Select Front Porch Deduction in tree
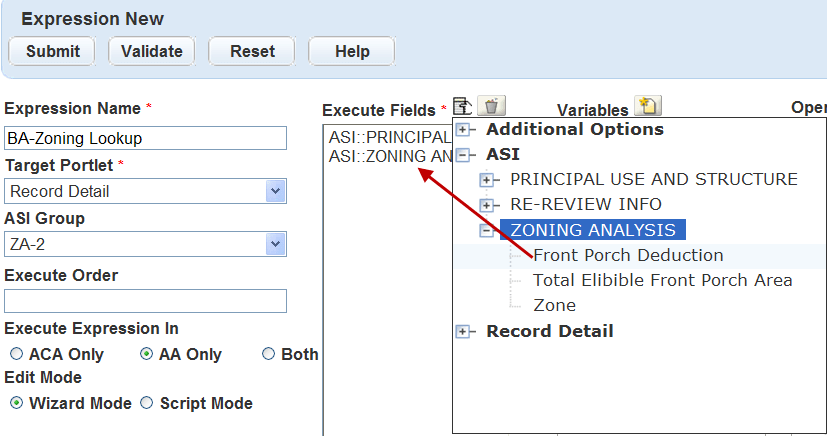The height and width of the screenshot is (436, 827). coord(628,255)
